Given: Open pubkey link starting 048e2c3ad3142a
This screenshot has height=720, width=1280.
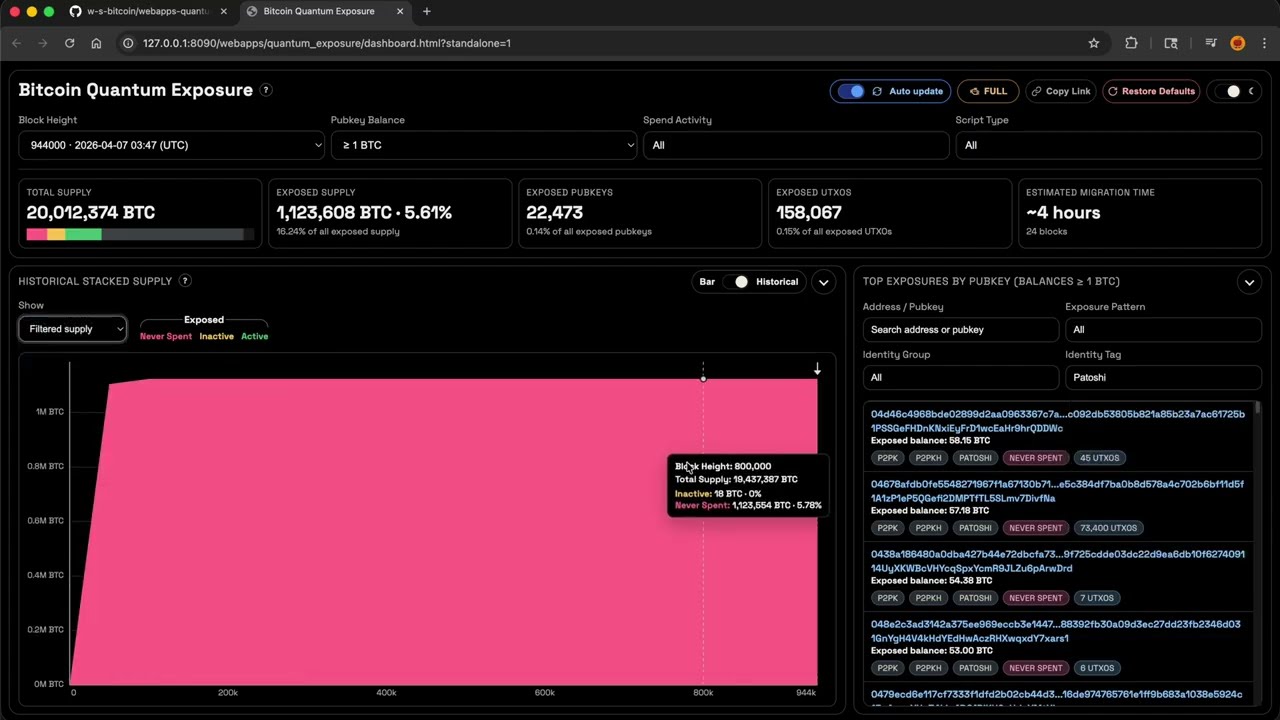Looking at the screenshot, I should click(x=1056, y=624).
